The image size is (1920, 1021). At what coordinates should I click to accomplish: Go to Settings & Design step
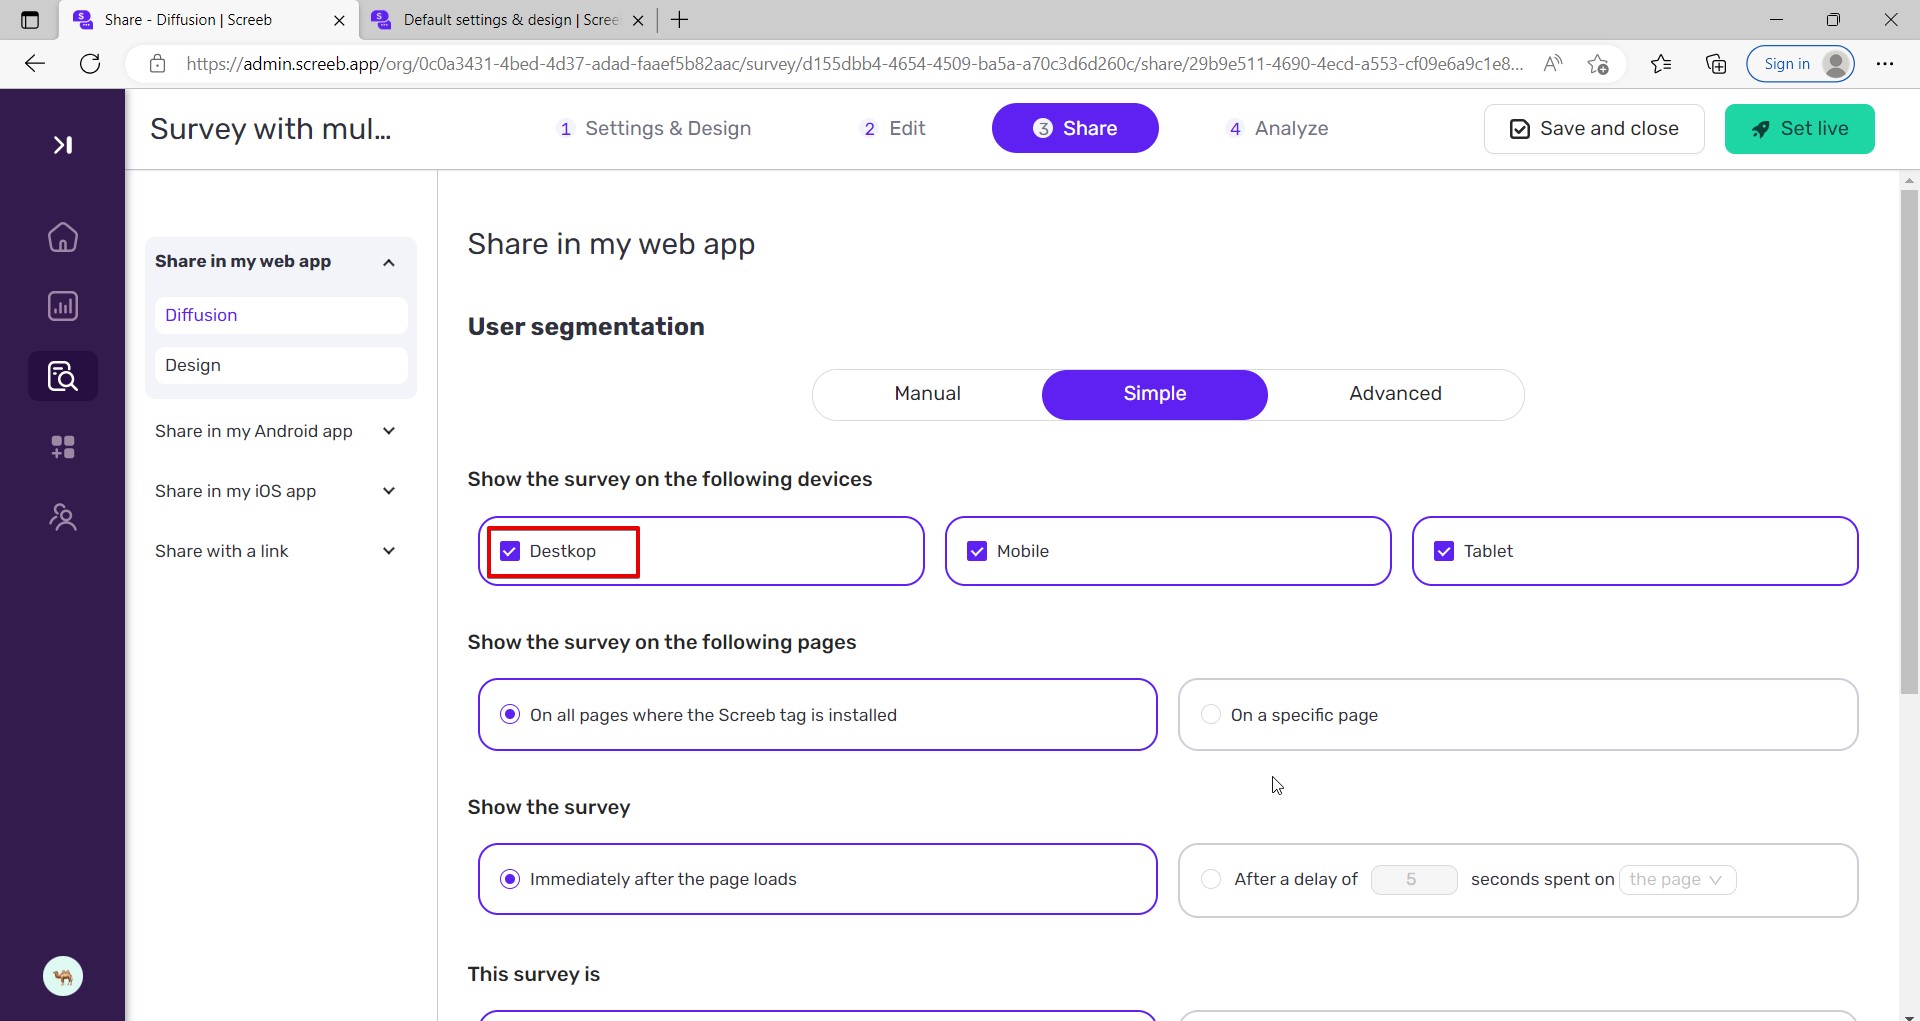[654, 128]
